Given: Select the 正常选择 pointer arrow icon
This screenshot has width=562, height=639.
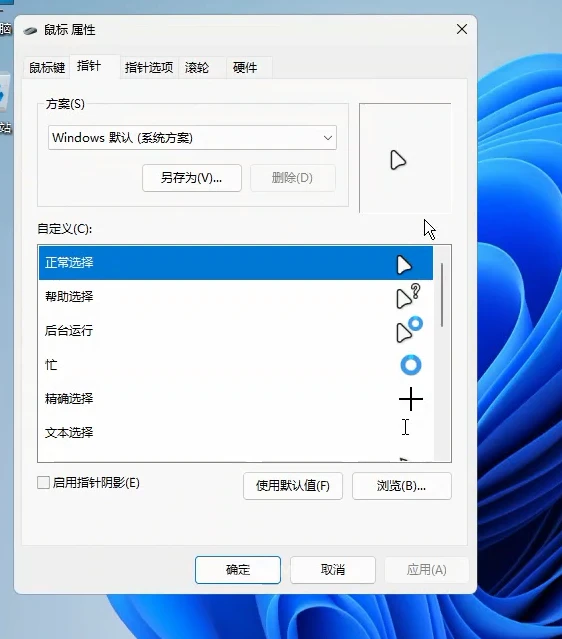Looking at the screenshot, I should tap(404, 264).
